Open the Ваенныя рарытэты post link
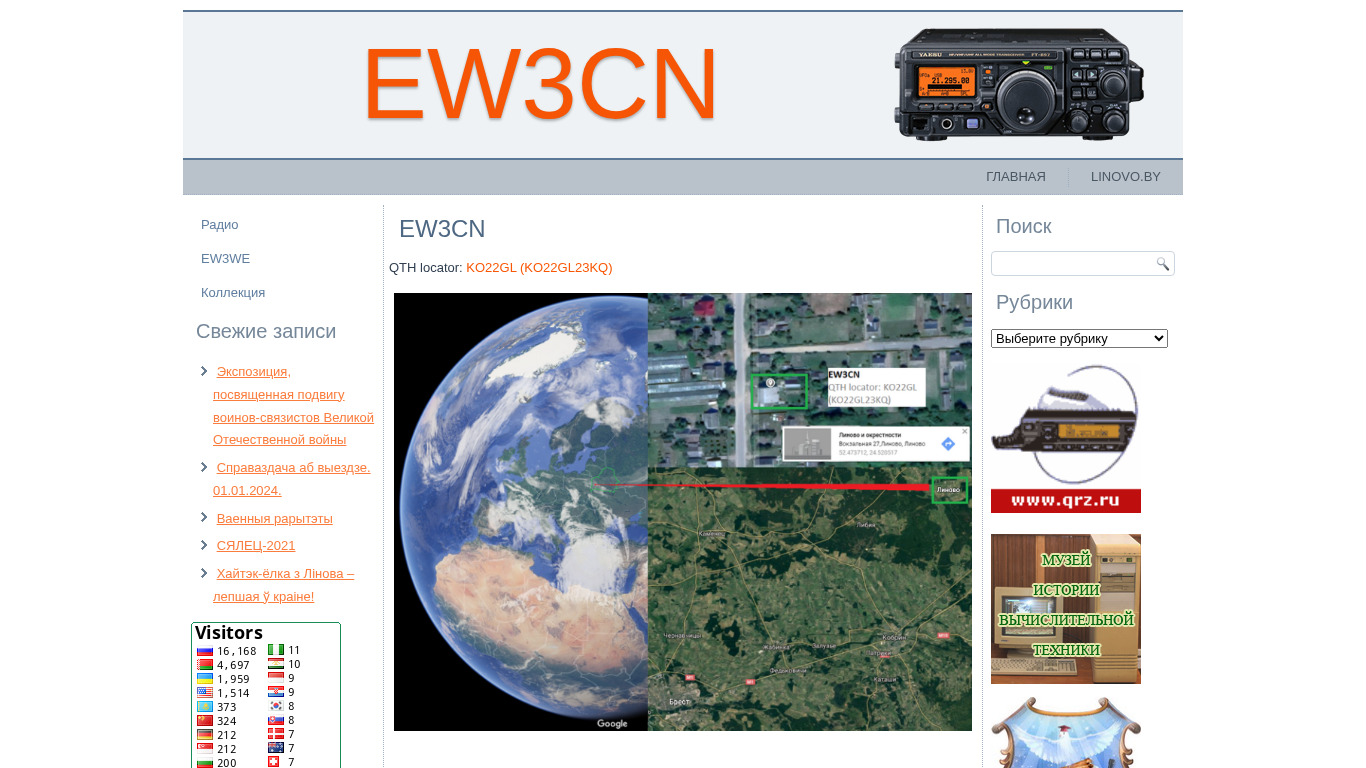 pos(275,519)
